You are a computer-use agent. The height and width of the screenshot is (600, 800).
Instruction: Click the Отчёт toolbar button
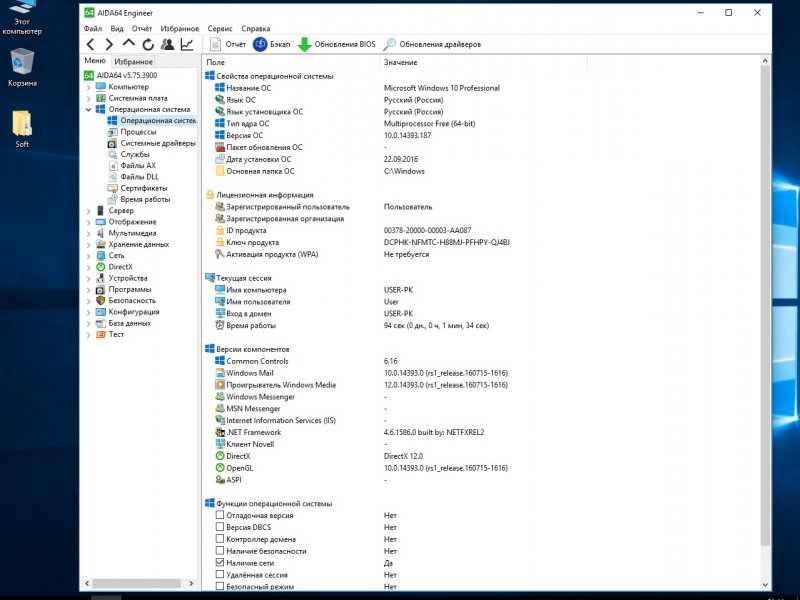click(228, 44)
